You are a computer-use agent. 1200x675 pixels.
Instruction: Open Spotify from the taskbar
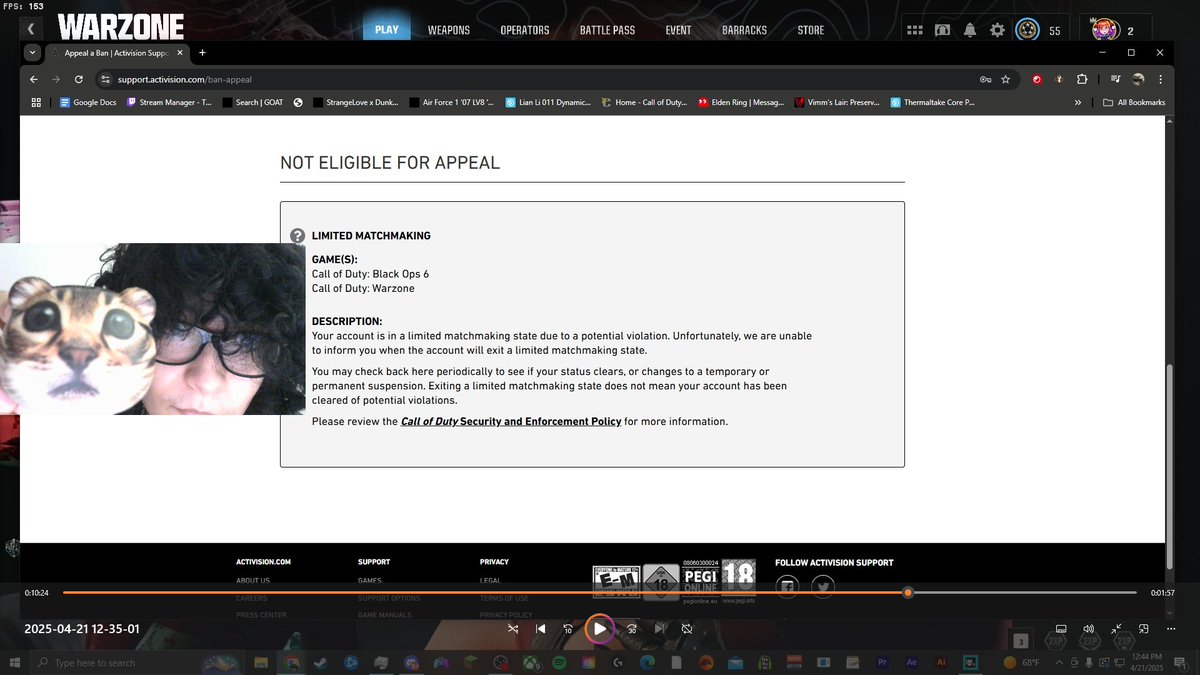(559, 663)
